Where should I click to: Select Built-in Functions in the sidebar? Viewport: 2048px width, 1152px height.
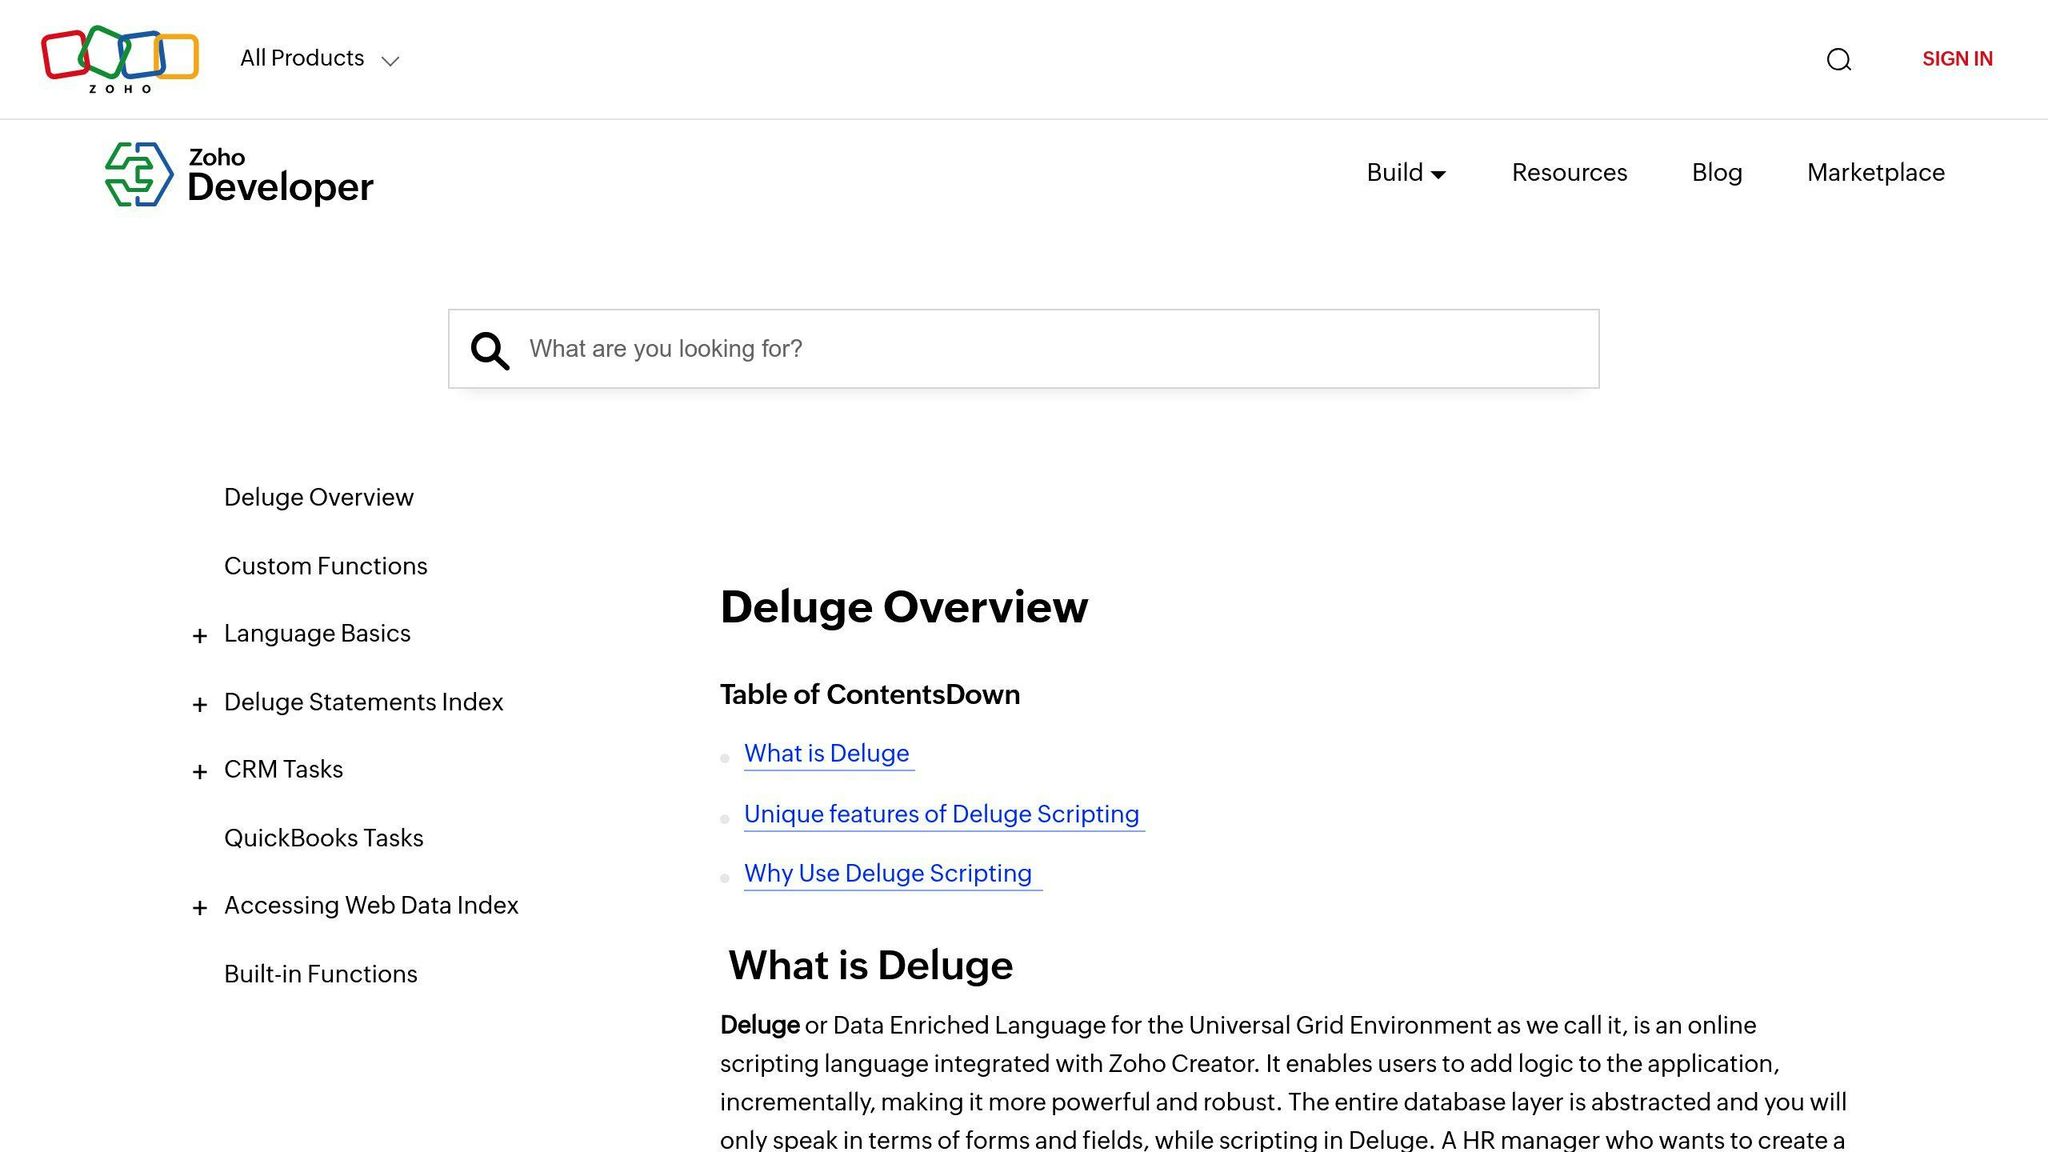click(320, 973)
